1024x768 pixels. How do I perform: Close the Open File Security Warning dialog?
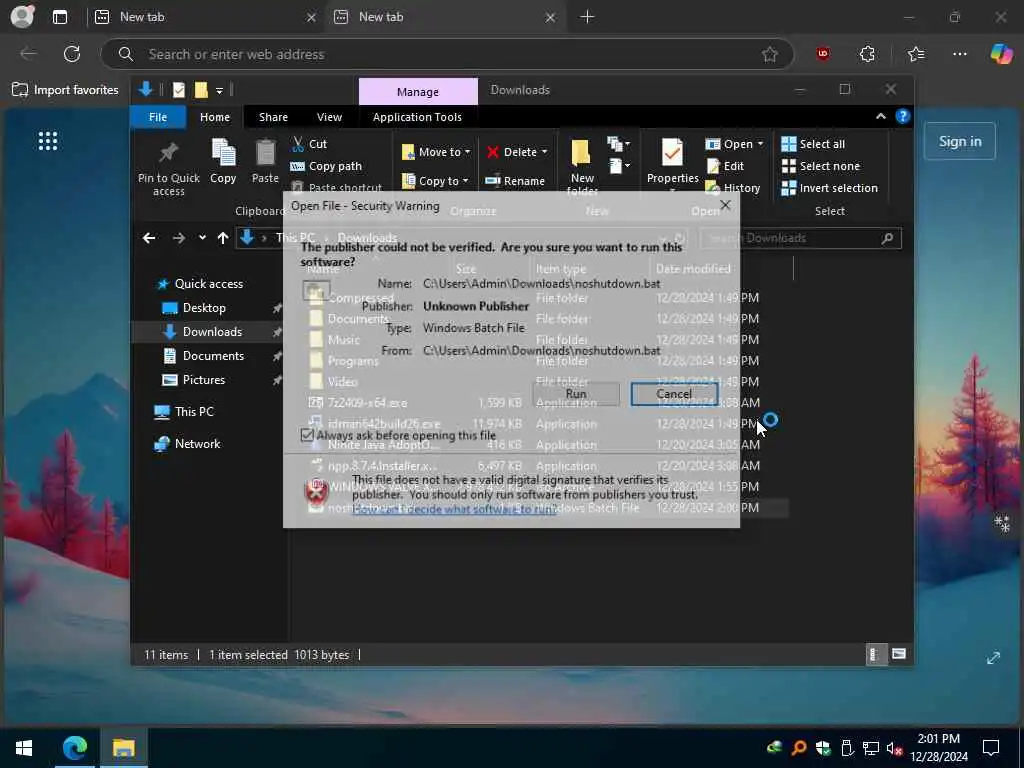725,205
